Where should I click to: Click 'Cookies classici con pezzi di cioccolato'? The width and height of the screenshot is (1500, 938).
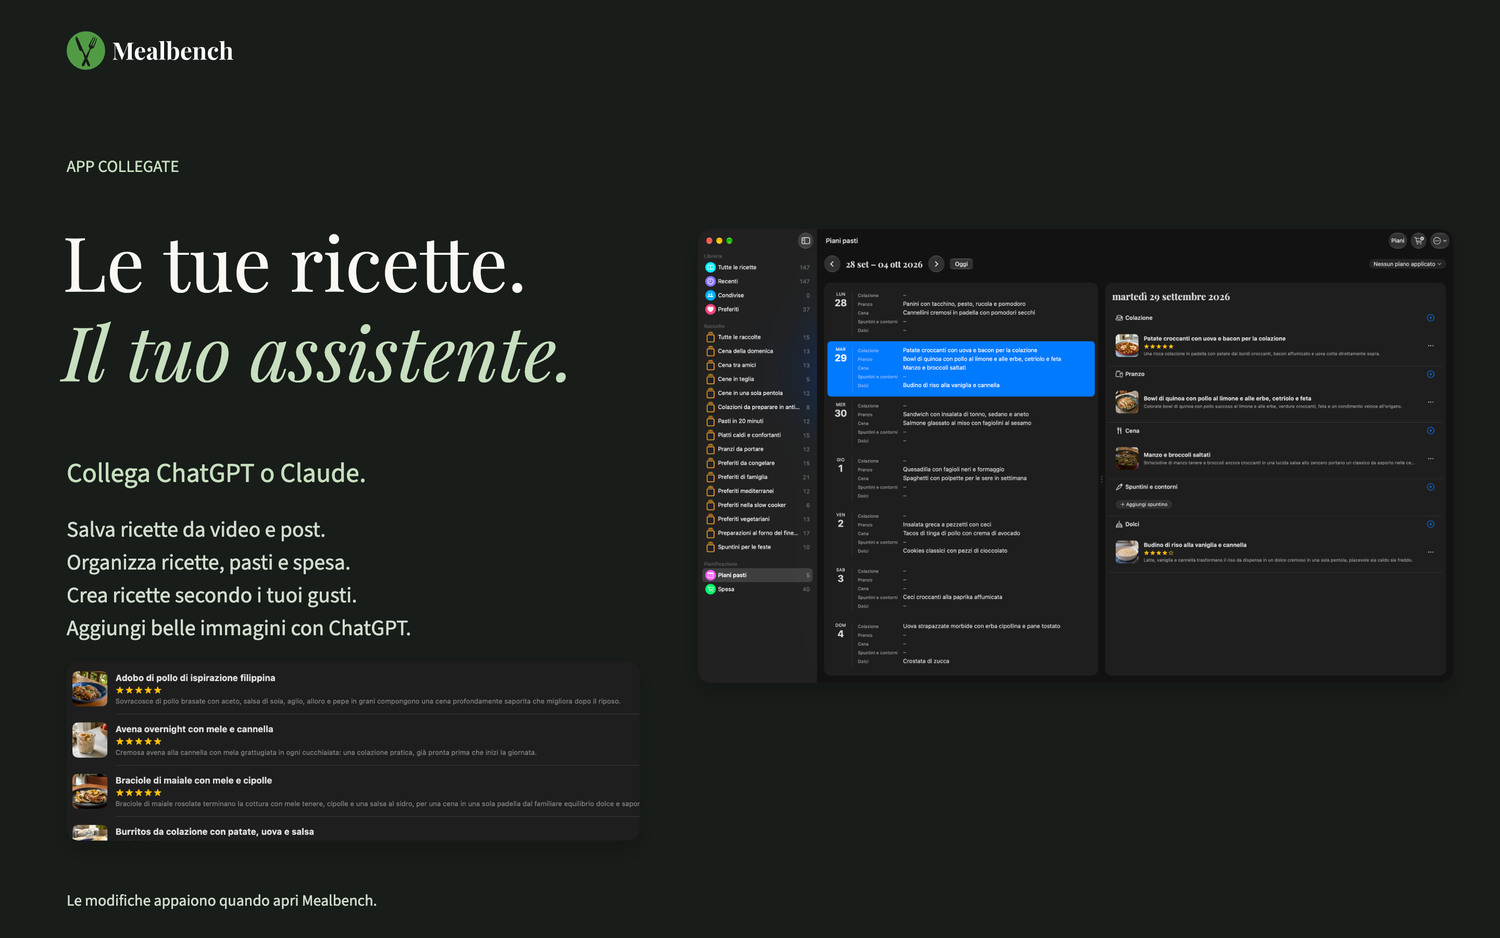pyautogui.click(x=955, y=551)
